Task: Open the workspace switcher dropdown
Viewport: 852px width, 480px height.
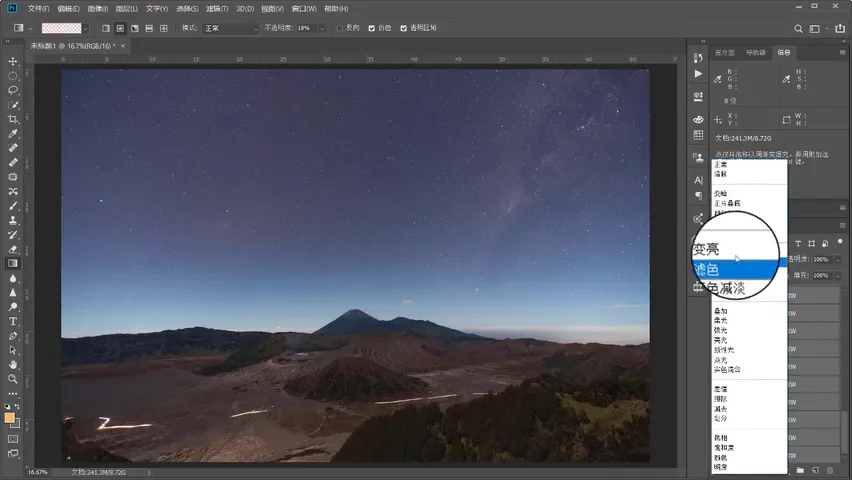Action: click(x=817, y=29)
